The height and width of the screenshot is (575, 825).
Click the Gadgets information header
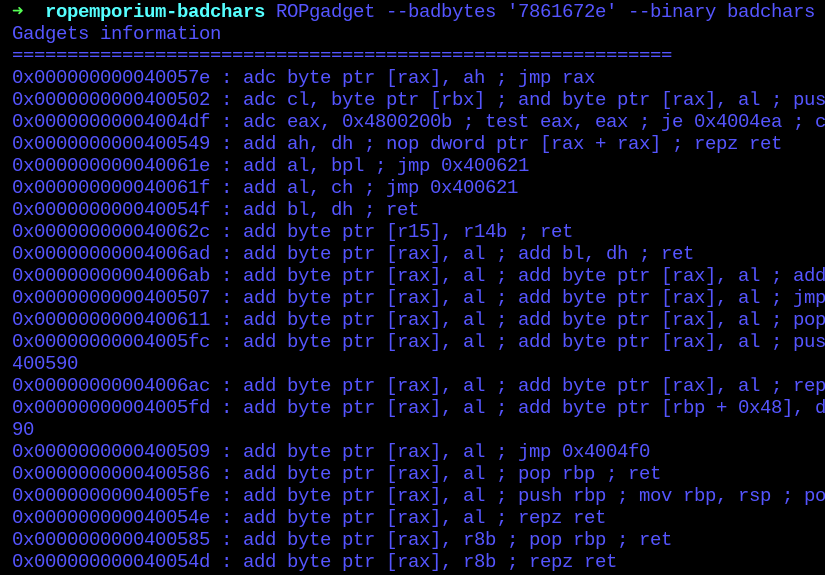point(116,33)
